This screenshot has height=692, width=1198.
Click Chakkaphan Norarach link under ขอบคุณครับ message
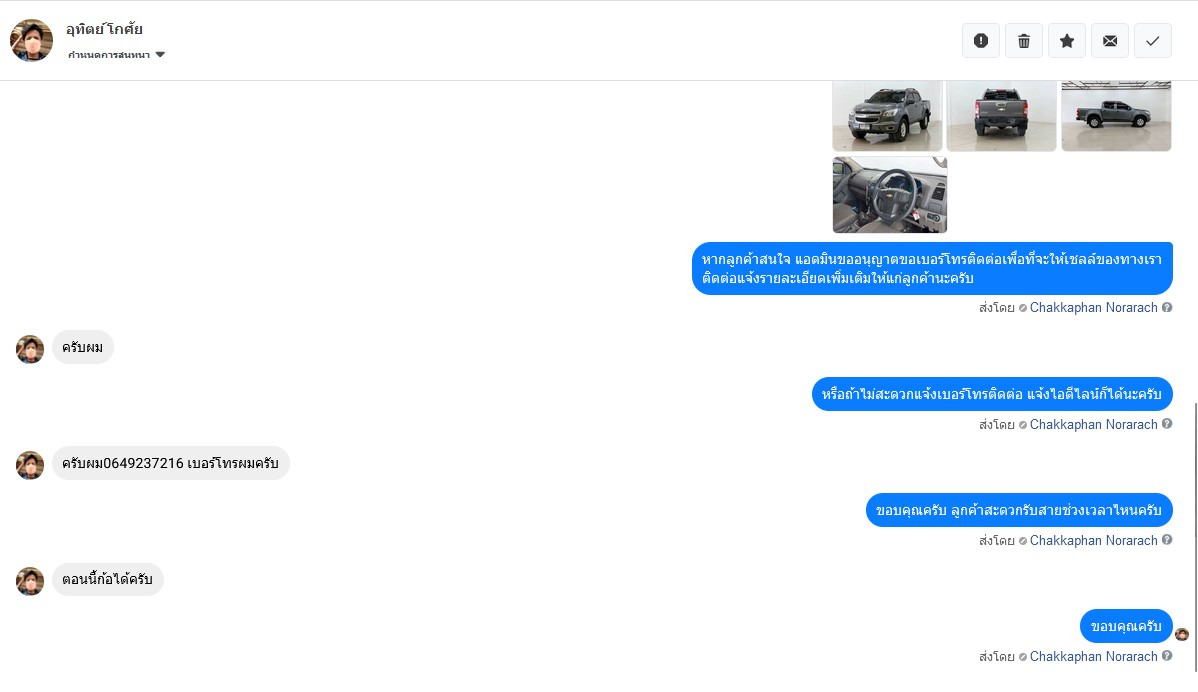1093,656
